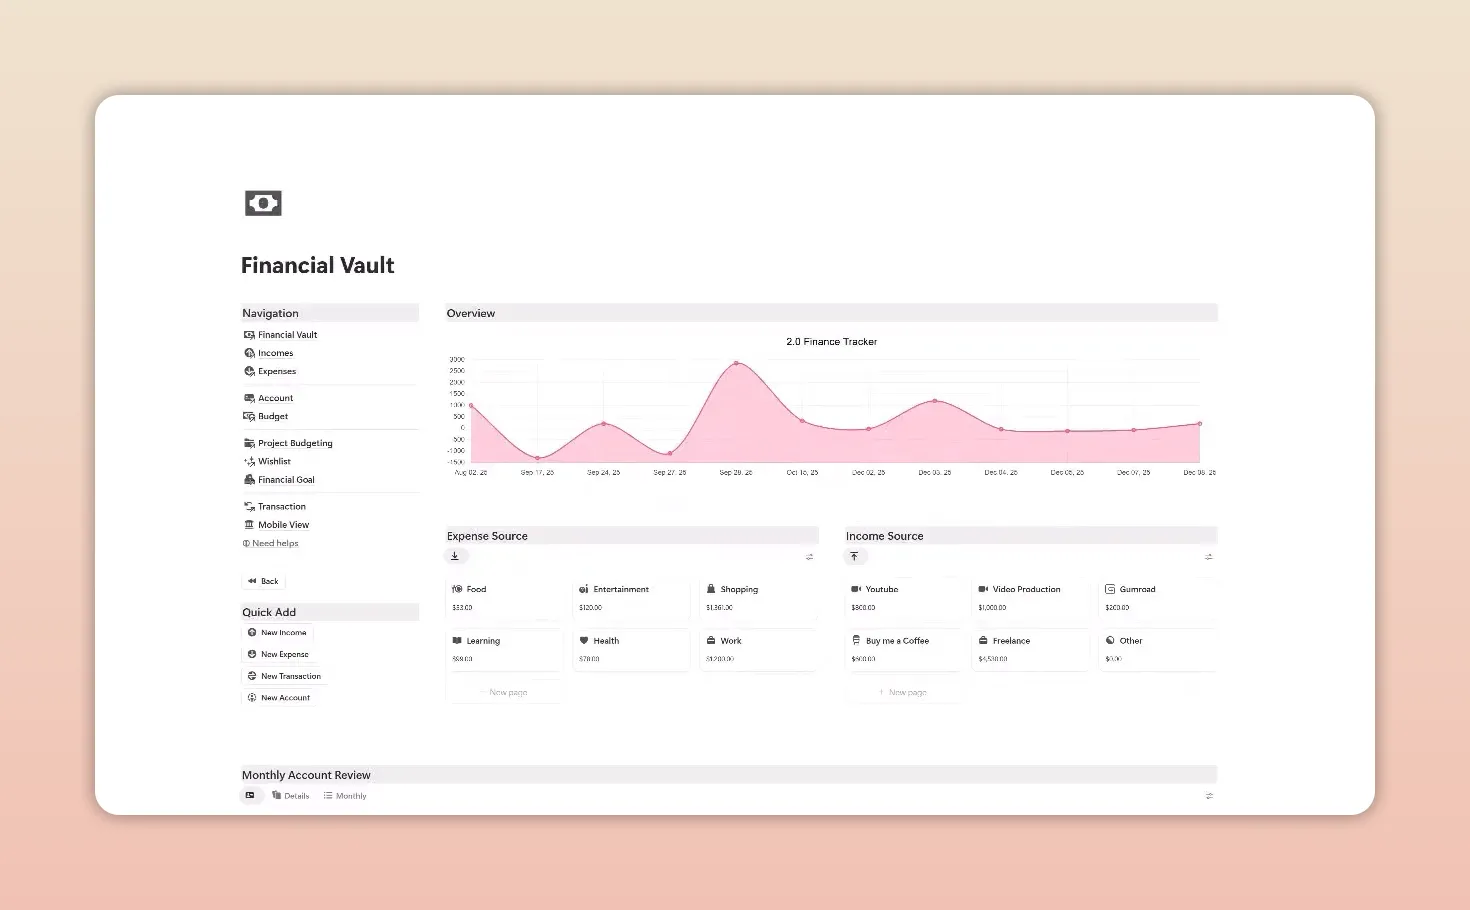This screenshot has height=910, width=1470.
Task: Click the Quick Add section heading
Action: point(269,612)
